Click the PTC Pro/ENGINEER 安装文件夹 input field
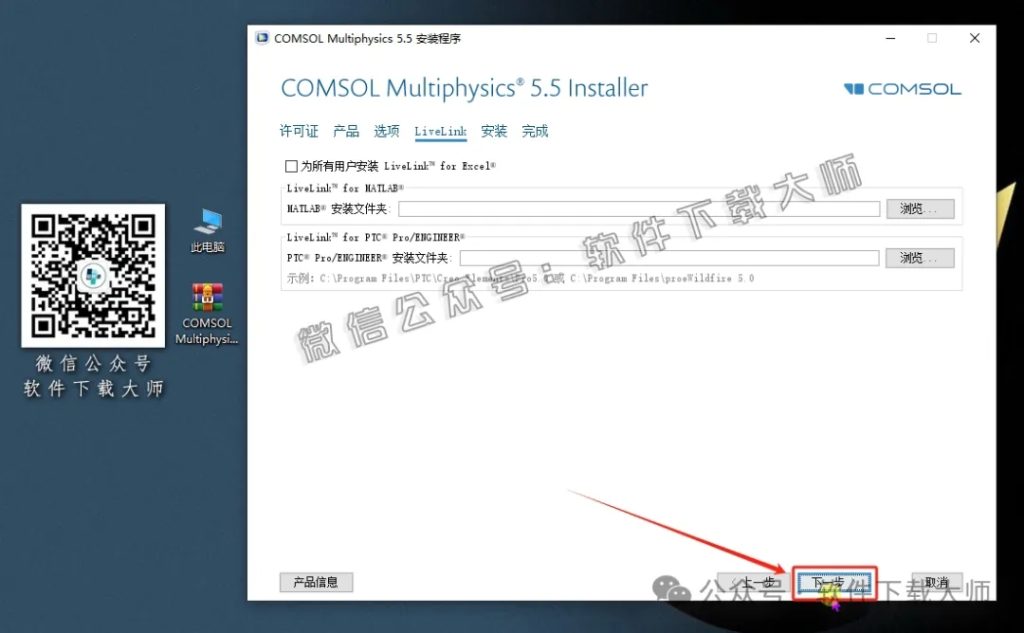 tap(670, 257)
